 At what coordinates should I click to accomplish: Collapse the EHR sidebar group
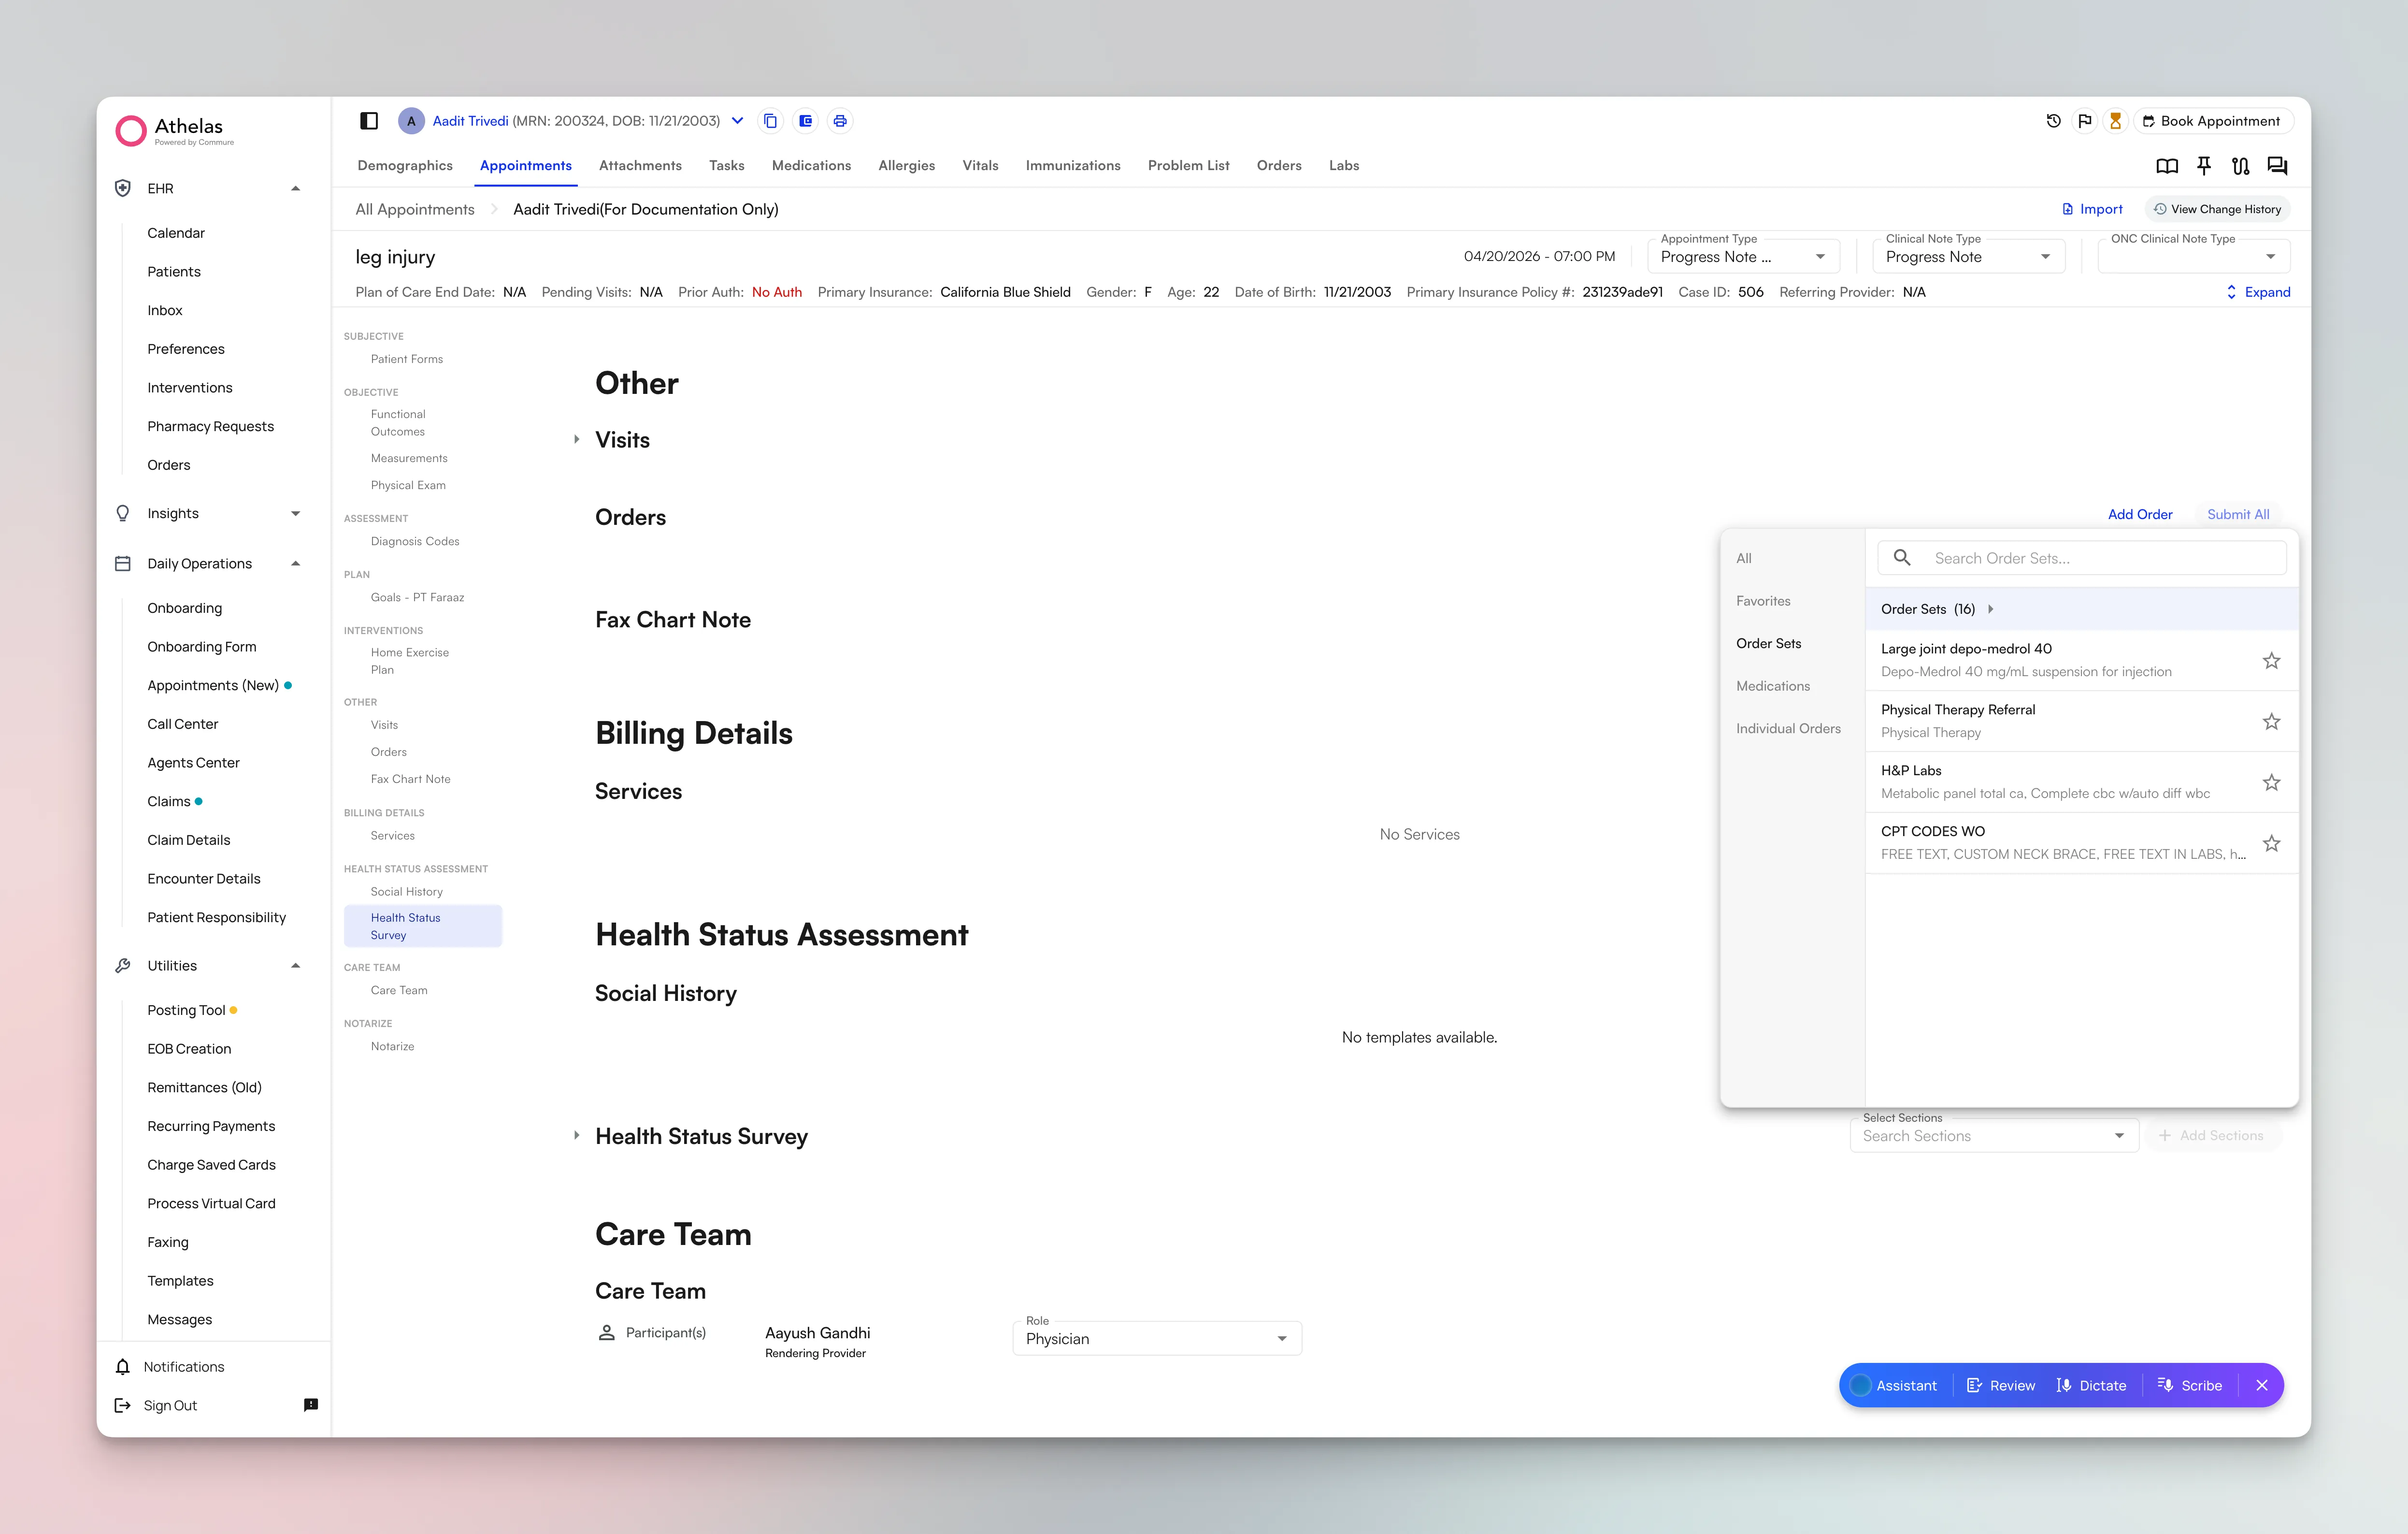pos(295,188)
